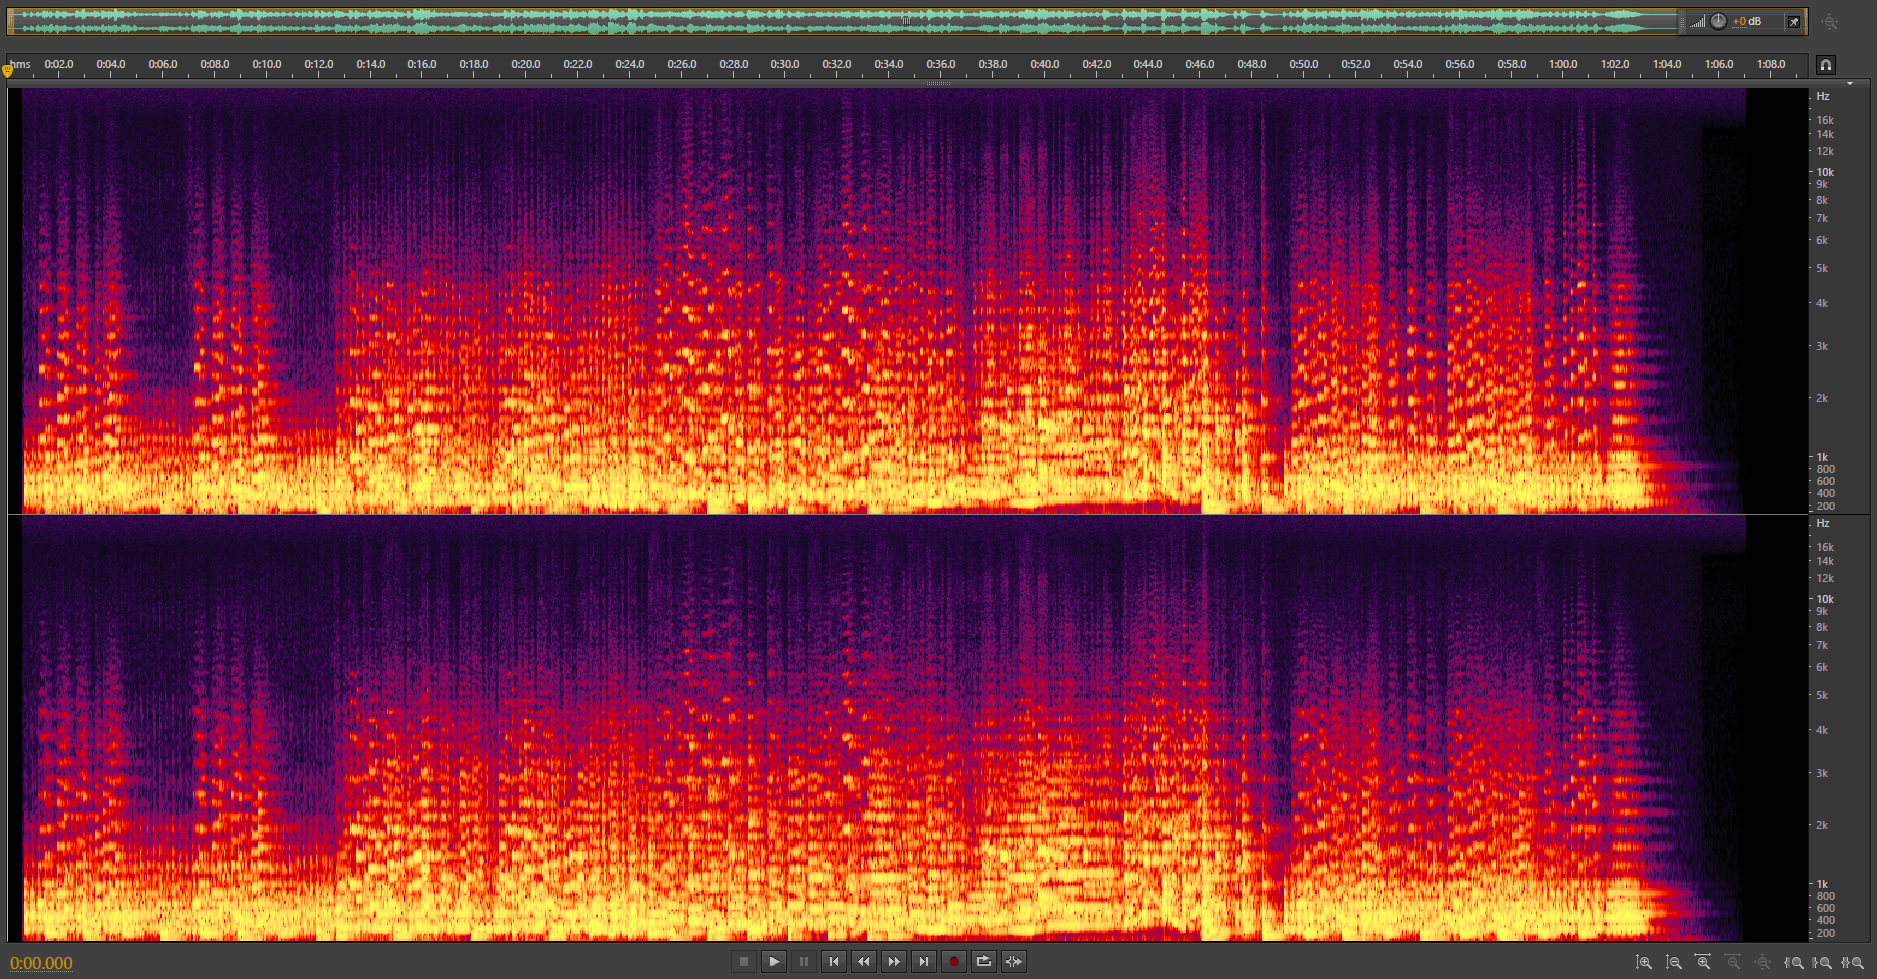Viewport: 1877px width, 979px height.
Task: Move playhead to next marker
Action: coord(924,961)
